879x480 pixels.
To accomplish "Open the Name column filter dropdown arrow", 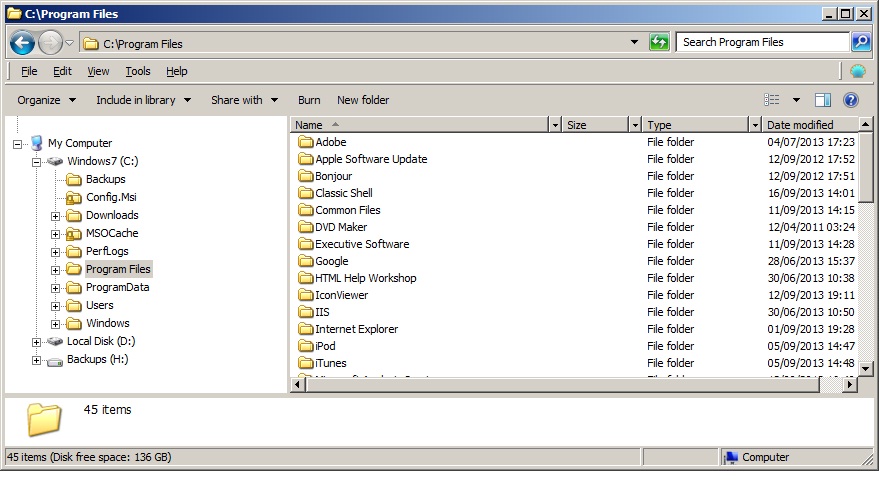I will pyautogui.click(x=555, y=125).
